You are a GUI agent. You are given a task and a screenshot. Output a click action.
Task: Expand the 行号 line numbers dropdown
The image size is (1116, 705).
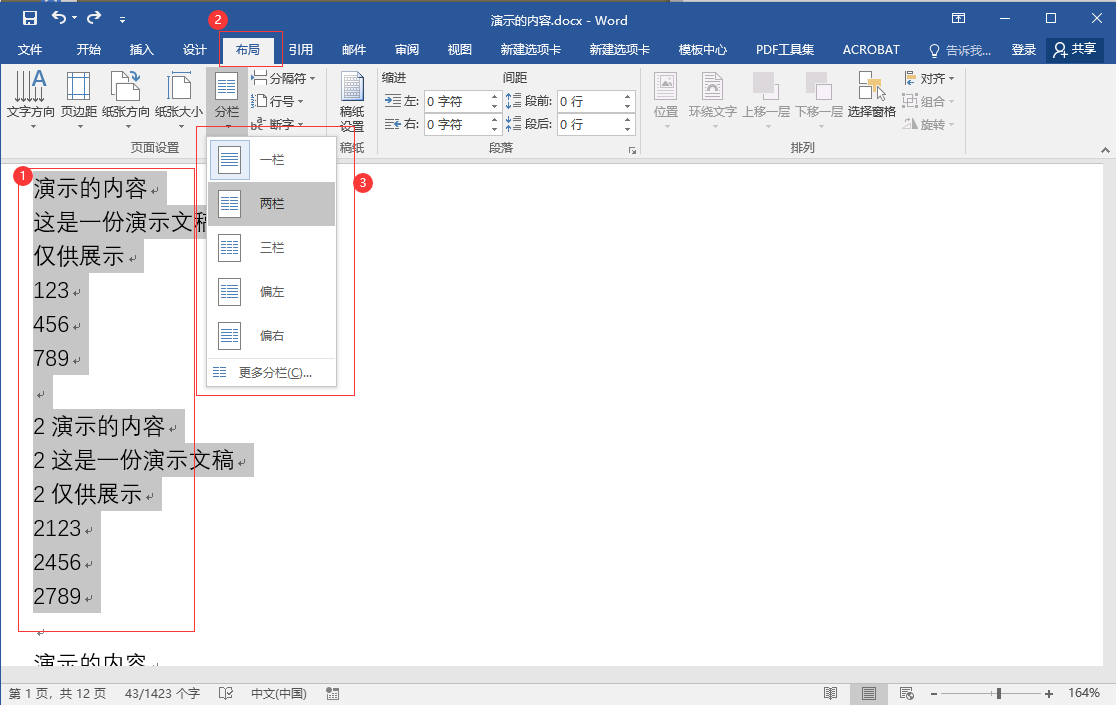click(279, 101)
